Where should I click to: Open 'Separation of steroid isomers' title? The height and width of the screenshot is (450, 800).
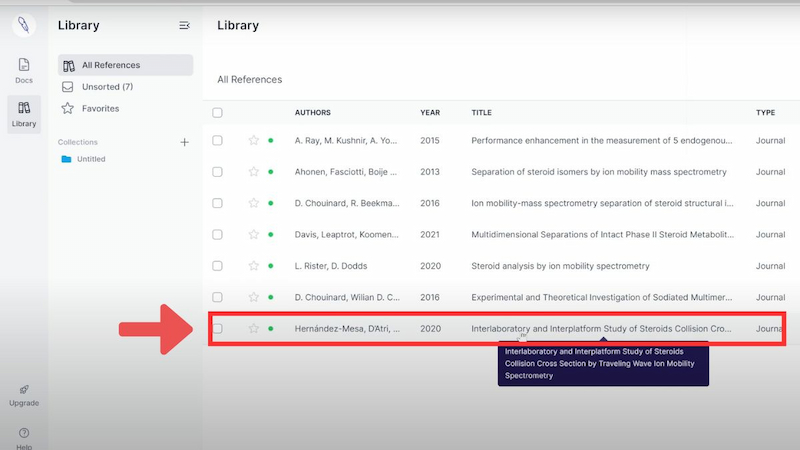click(599, 172)
